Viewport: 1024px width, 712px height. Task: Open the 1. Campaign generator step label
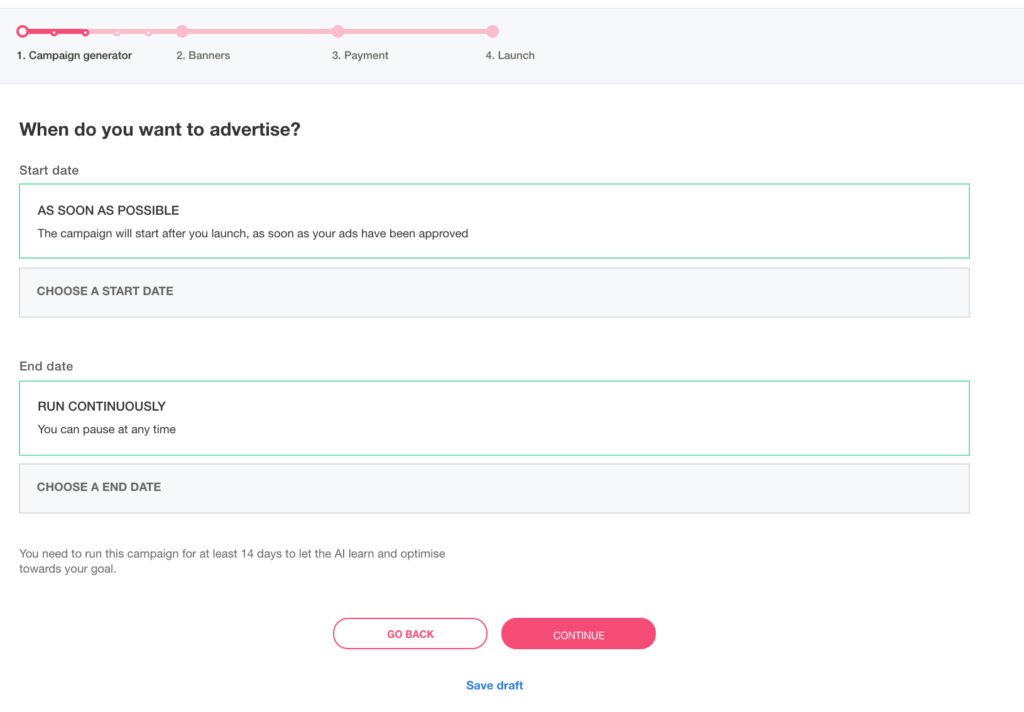click(74, 56)
